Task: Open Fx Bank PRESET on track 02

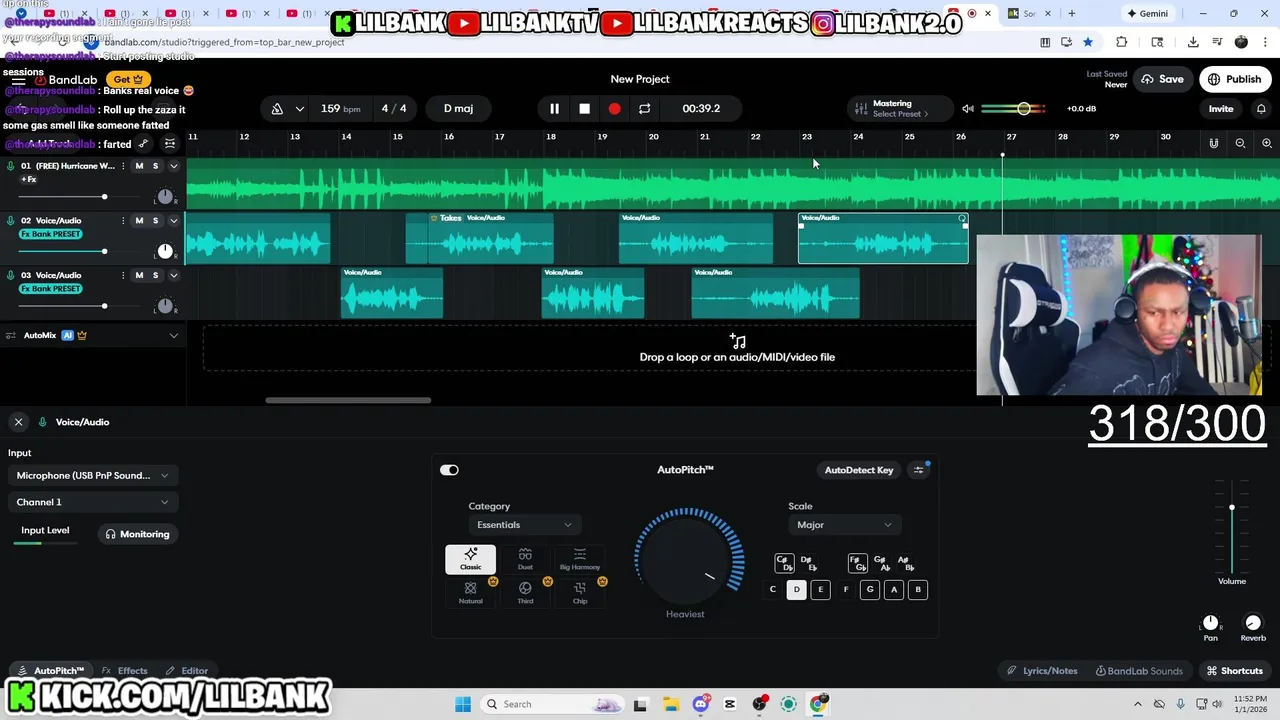Action: point(51,234)
